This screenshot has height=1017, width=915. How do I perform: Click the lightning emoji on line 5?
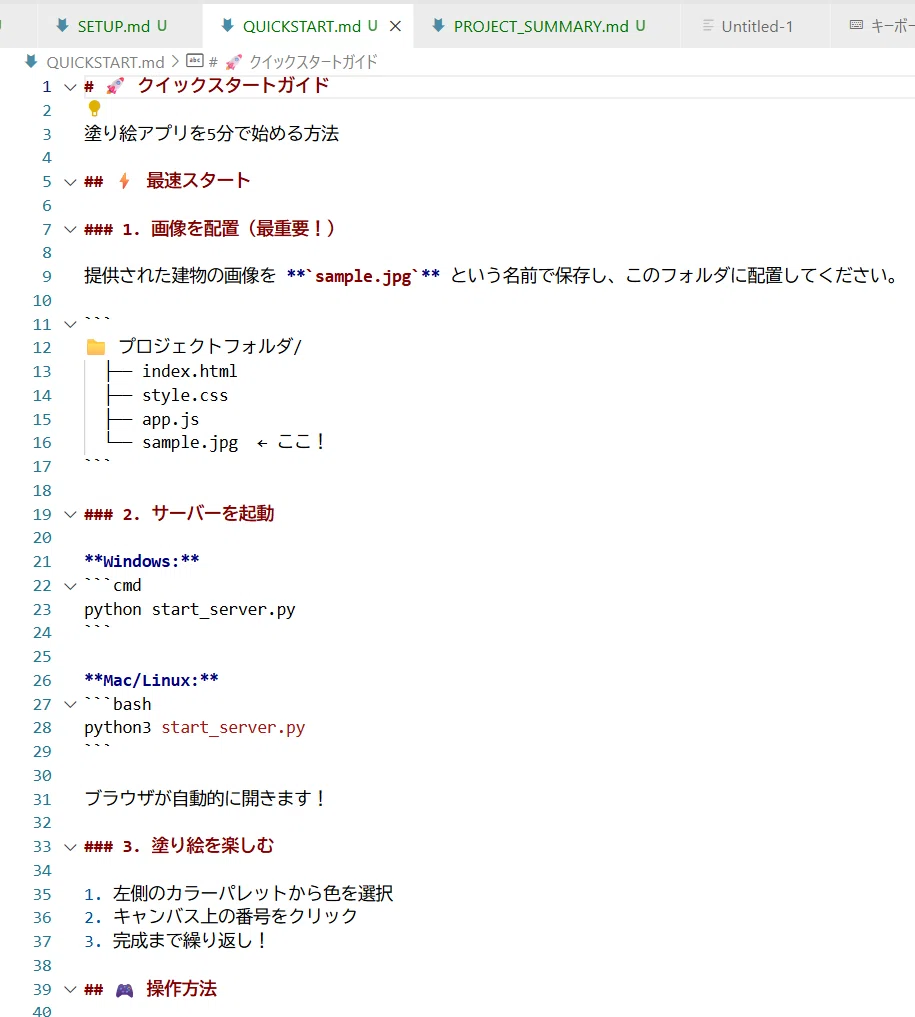point(125,181)
